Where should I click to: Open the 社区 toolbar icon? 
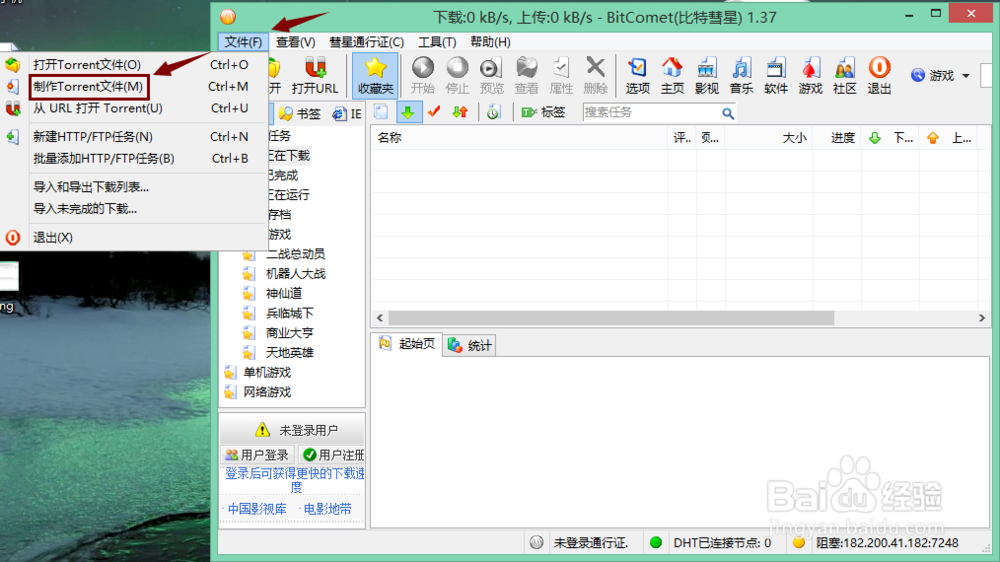pyautogui.click(x=844, y=75)
